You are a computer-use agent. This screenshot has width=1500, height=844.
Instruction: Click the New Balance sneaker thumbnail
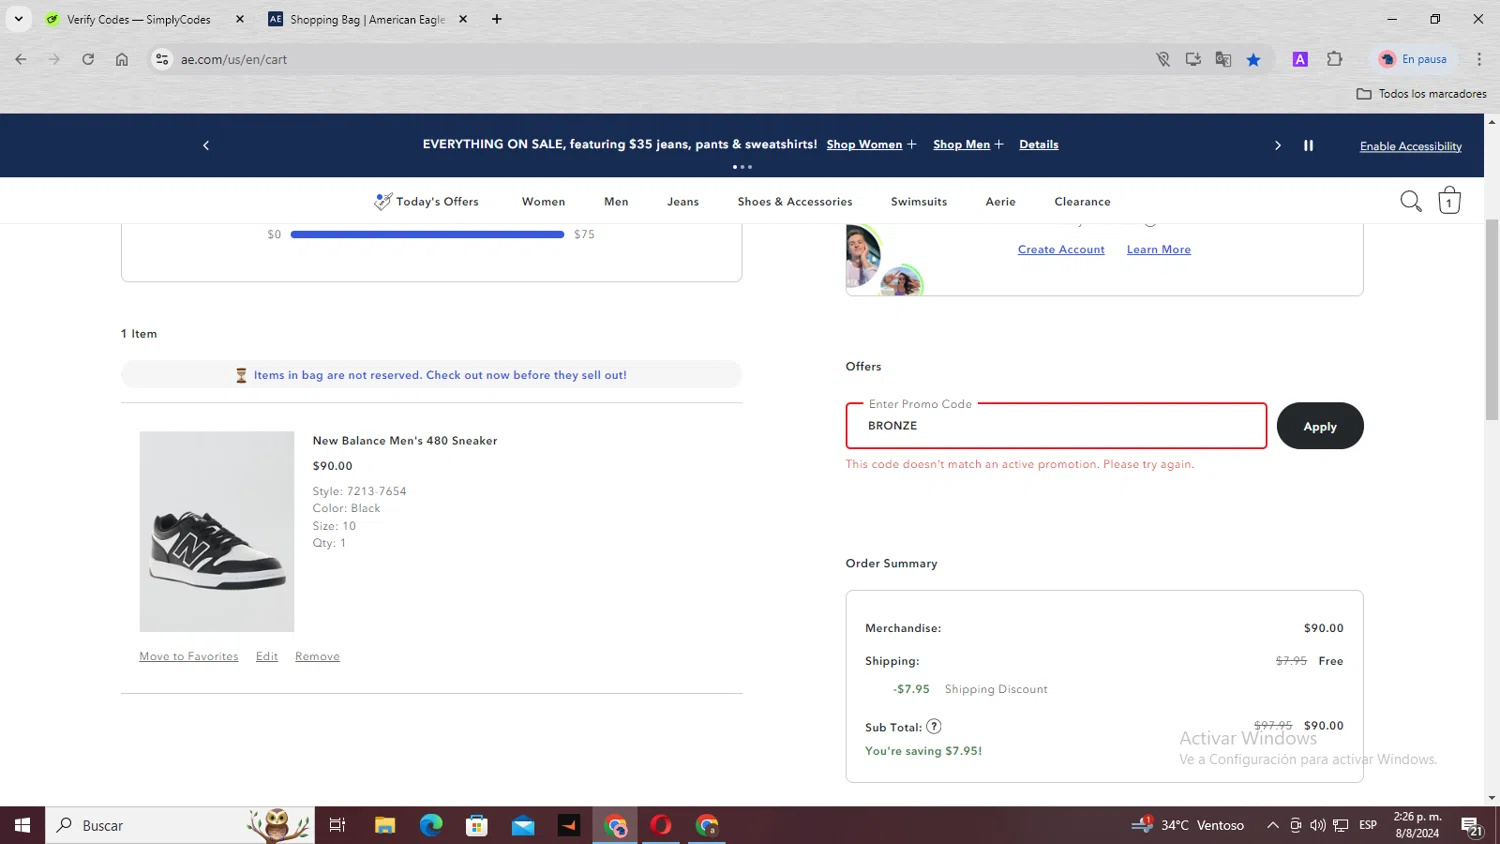coord(217,531)
